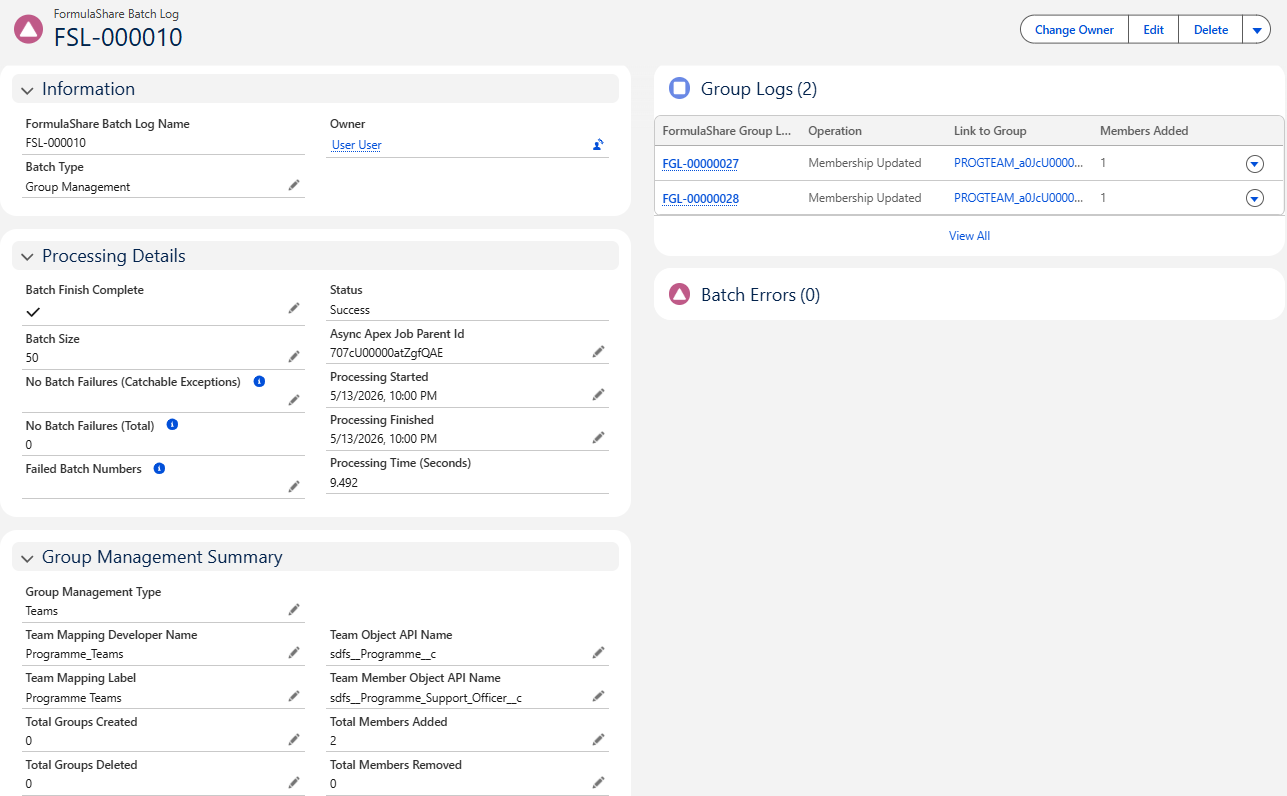The width and height of the screenshot is (1287, 796).
Task: Click the Members Added column header
Action: (x=1144, y=131)
